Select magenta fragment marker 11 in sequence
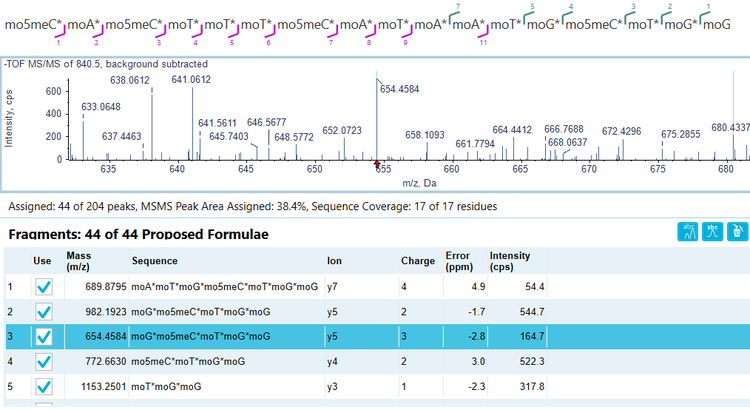Viewport: 750px width, 410px height. 483,39
